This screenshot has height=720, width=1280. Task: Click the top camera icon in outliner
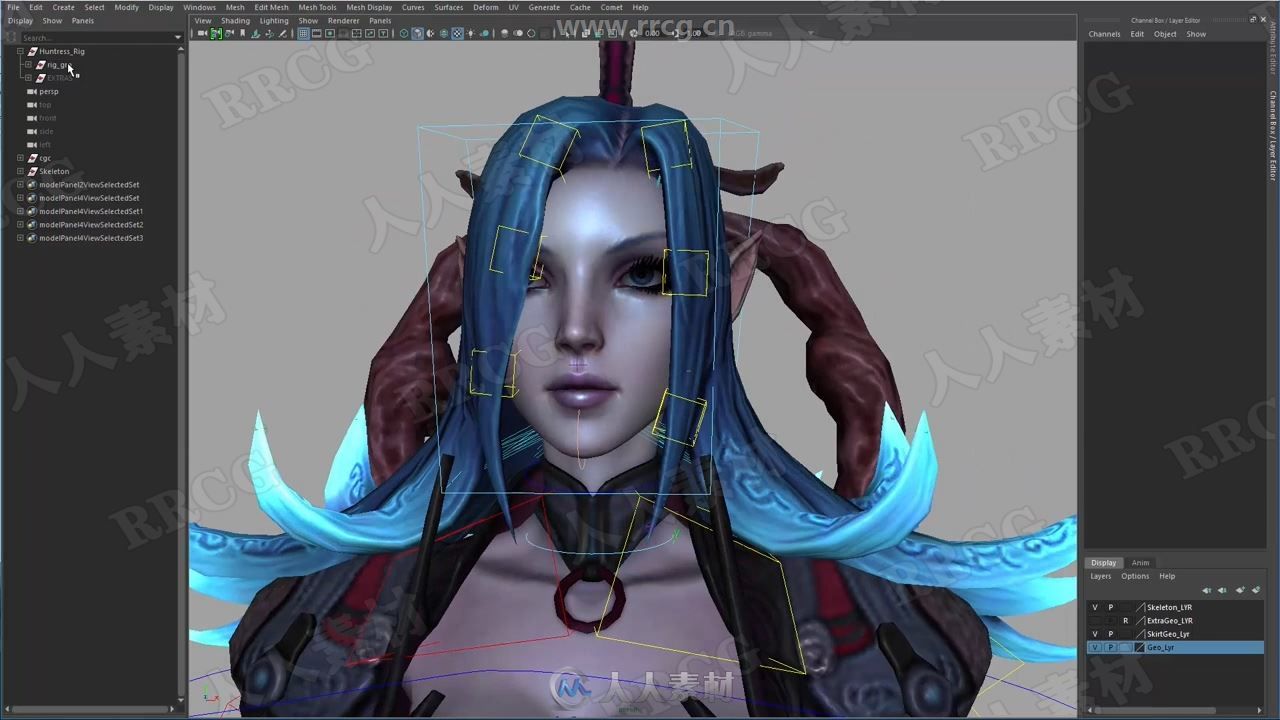point(33,105)
